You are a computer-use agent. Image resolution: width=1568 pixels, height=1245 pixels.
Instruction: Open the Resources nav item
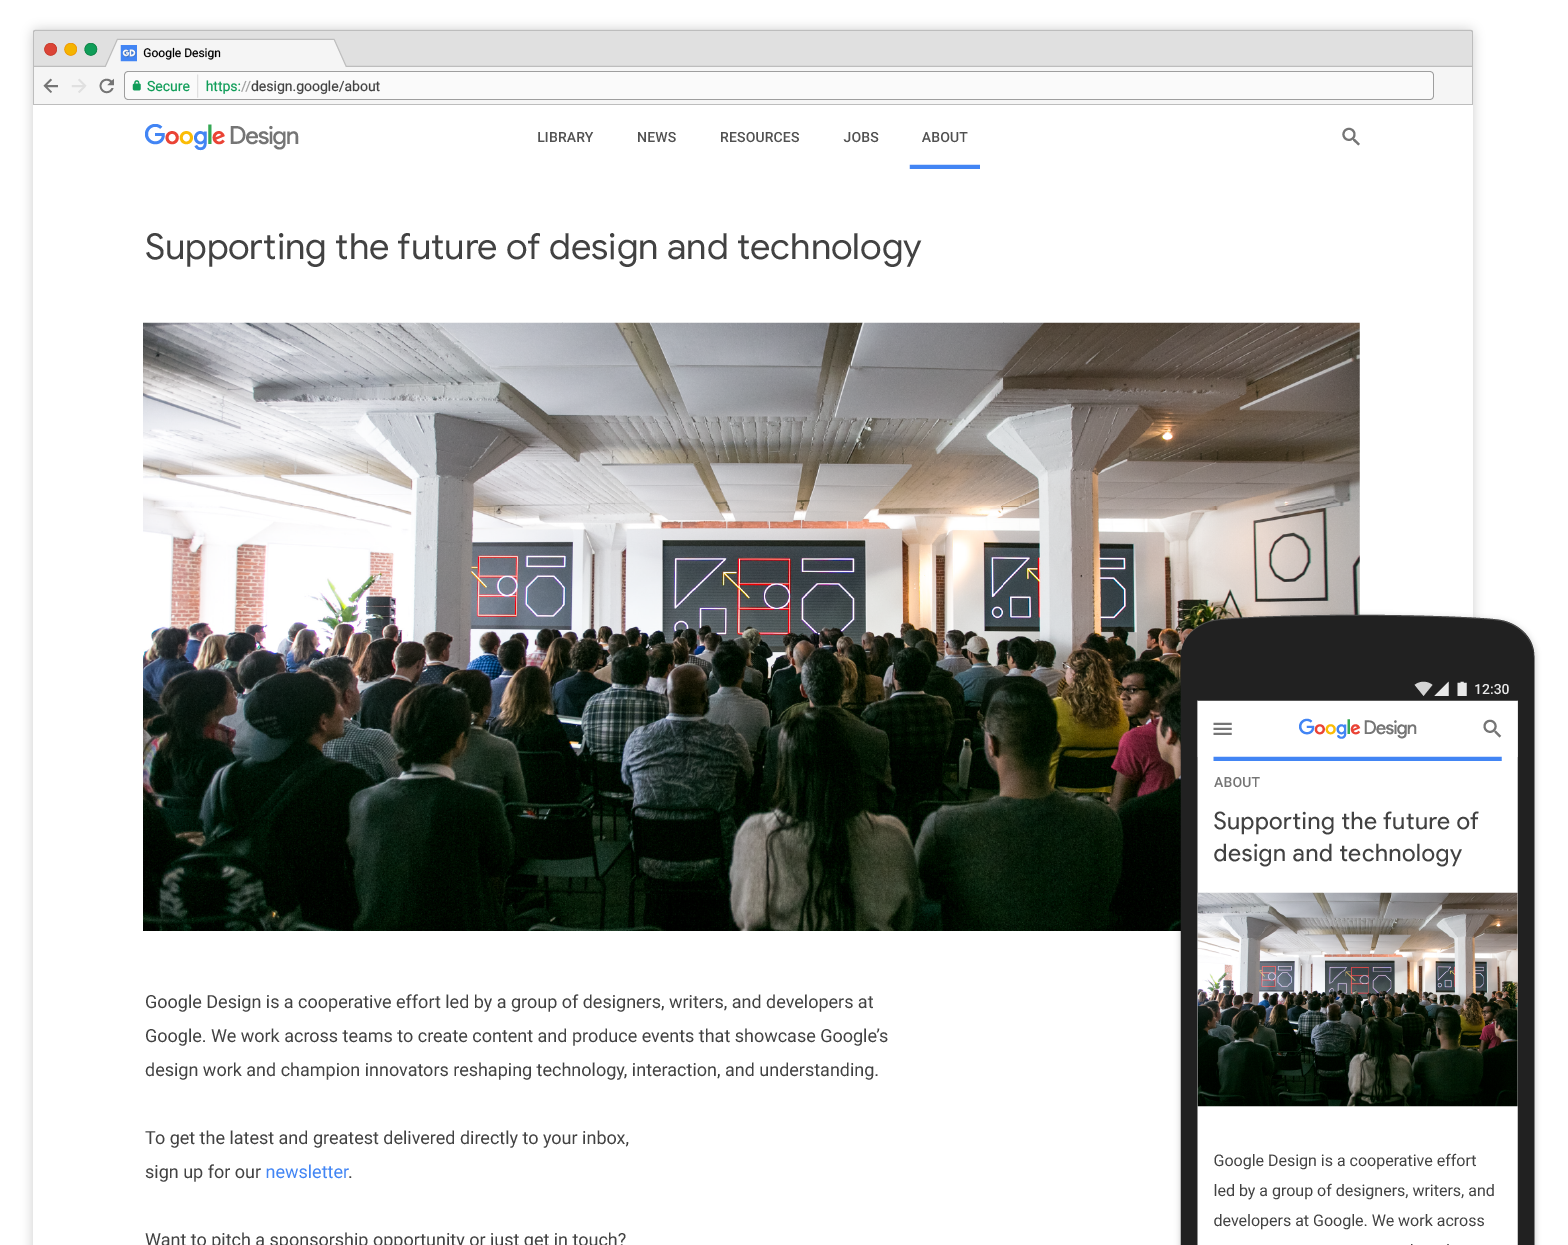tap(760, 137)
